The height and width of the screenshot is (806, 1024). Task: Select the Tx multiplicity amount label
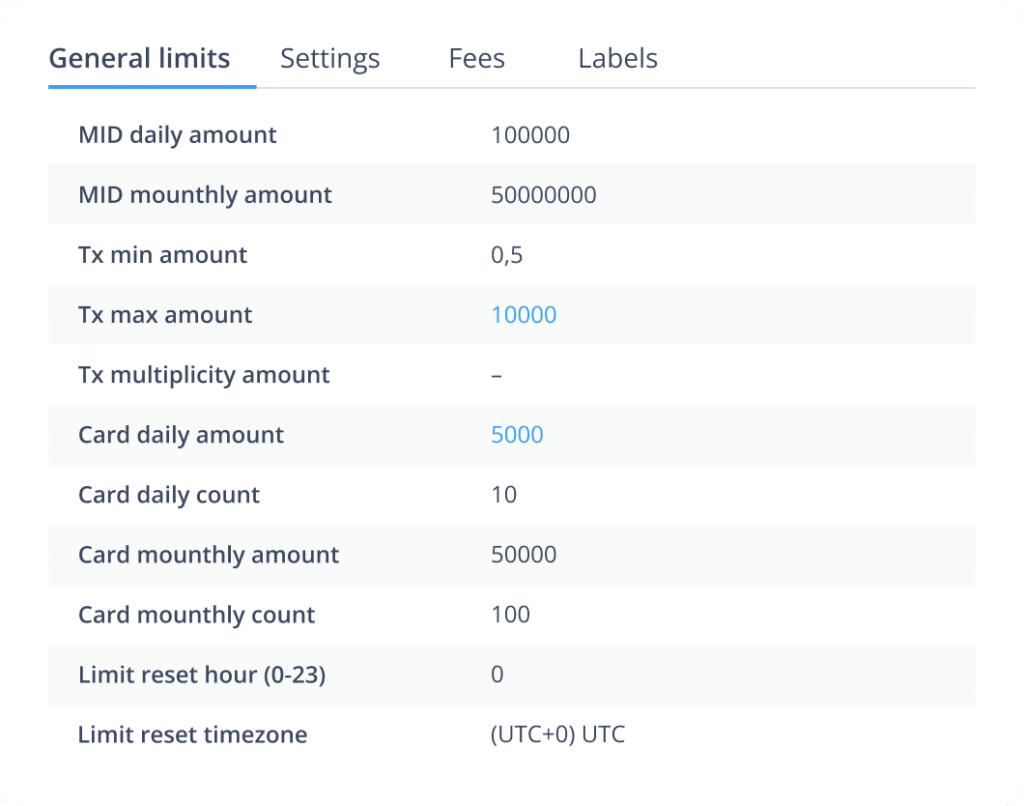pyautogui.click(x=204, y=375)
